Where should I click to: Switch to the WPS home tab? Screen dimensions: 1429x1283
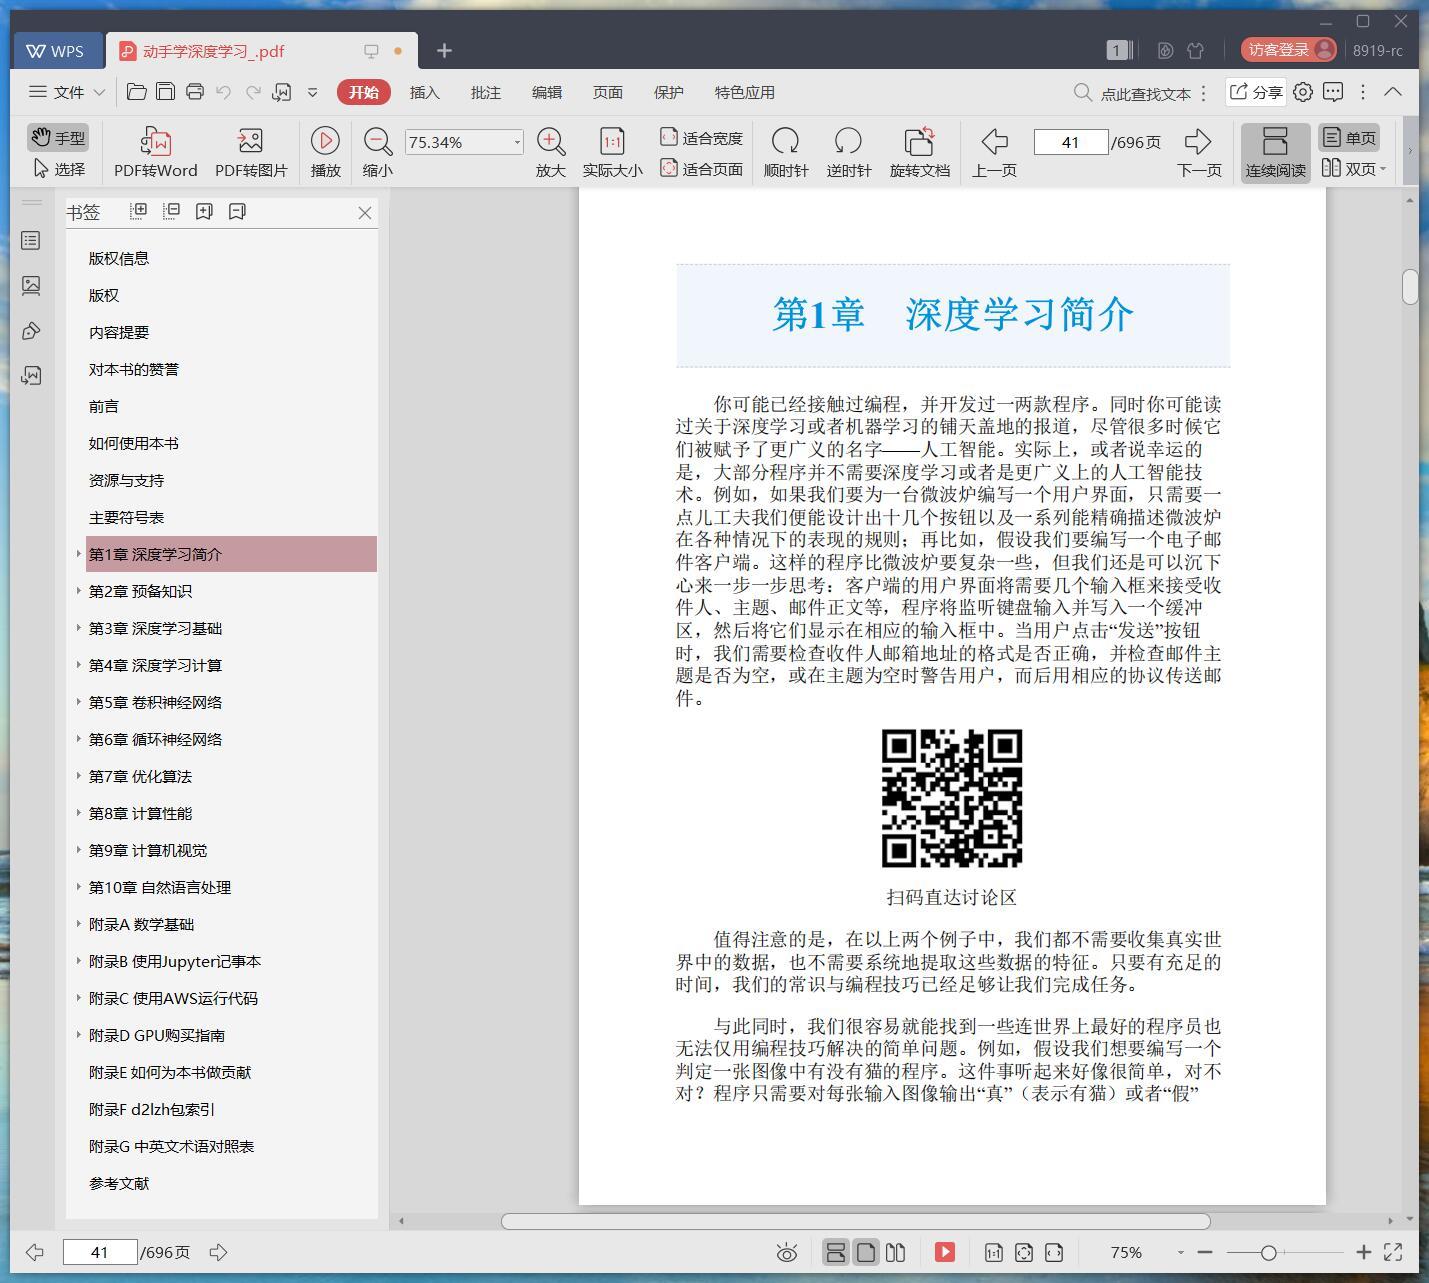coord(57,51)
